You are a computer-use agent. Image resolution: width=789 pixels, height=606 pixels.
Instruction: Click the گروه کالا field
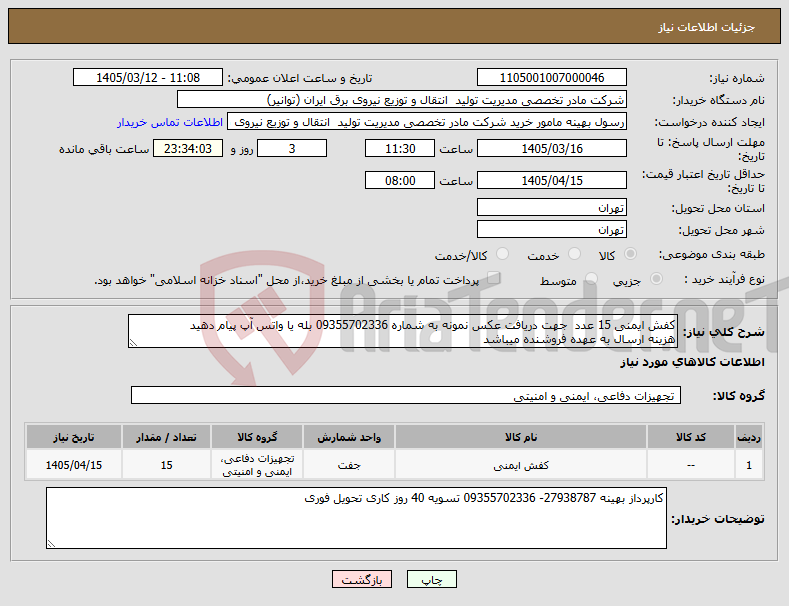click(406, 396)
